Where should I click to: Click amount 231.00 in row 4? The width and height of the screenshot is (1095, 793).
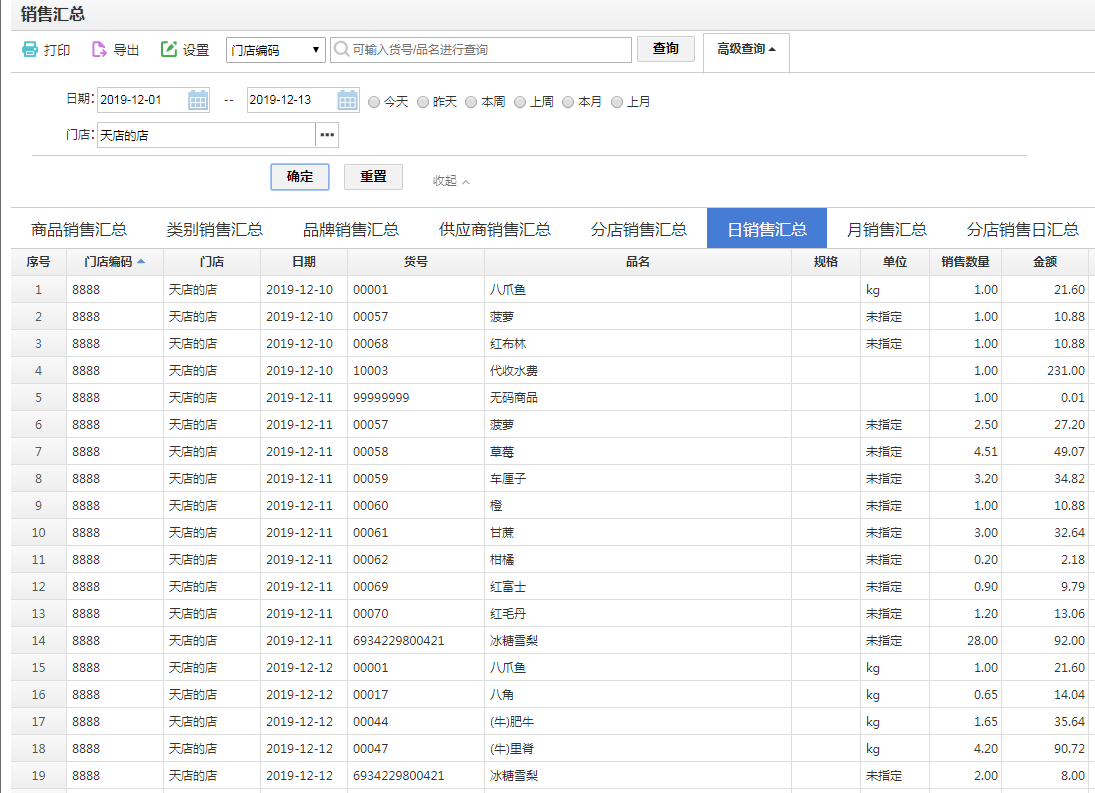1066,371
